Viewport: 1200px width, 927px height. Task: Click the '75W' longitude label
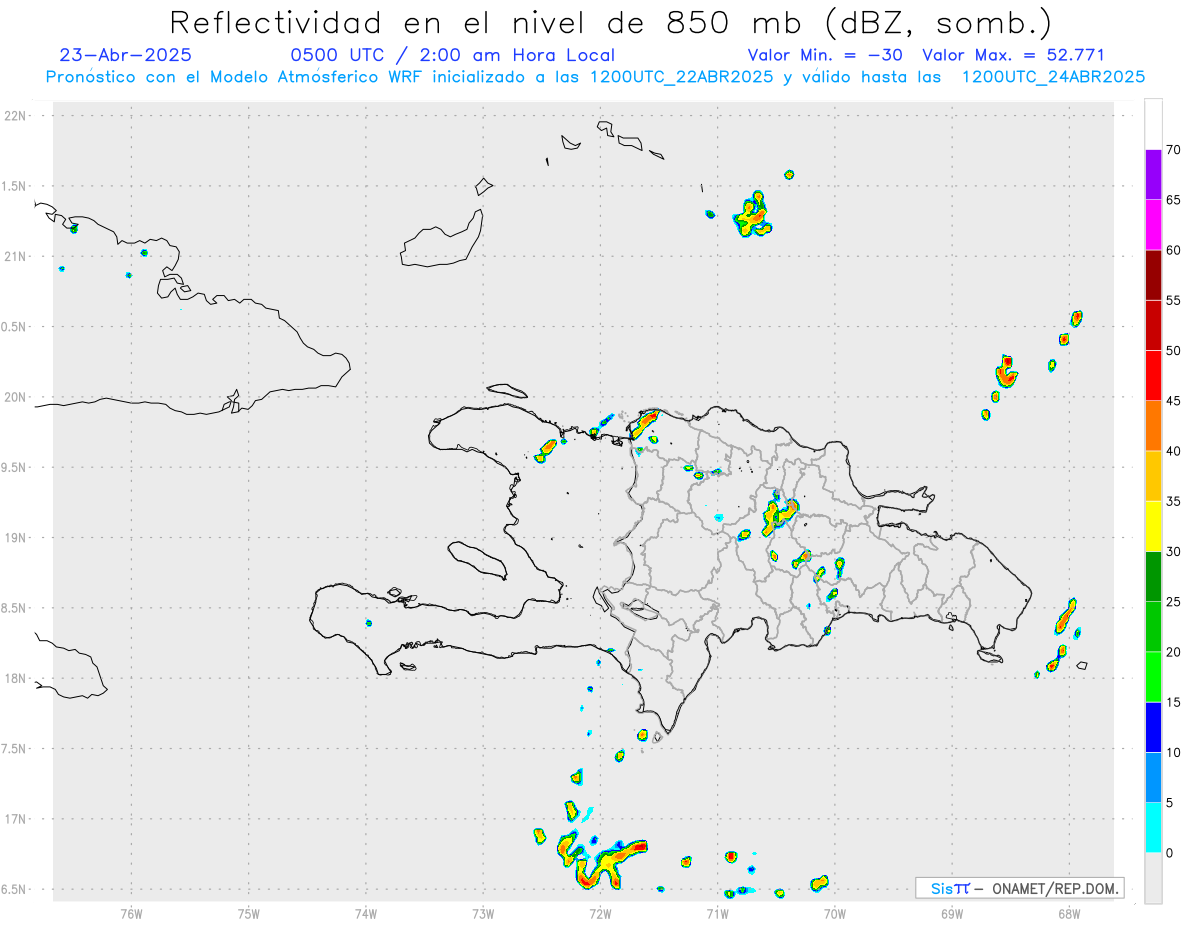pyautogui.click(x=248, y=912)
